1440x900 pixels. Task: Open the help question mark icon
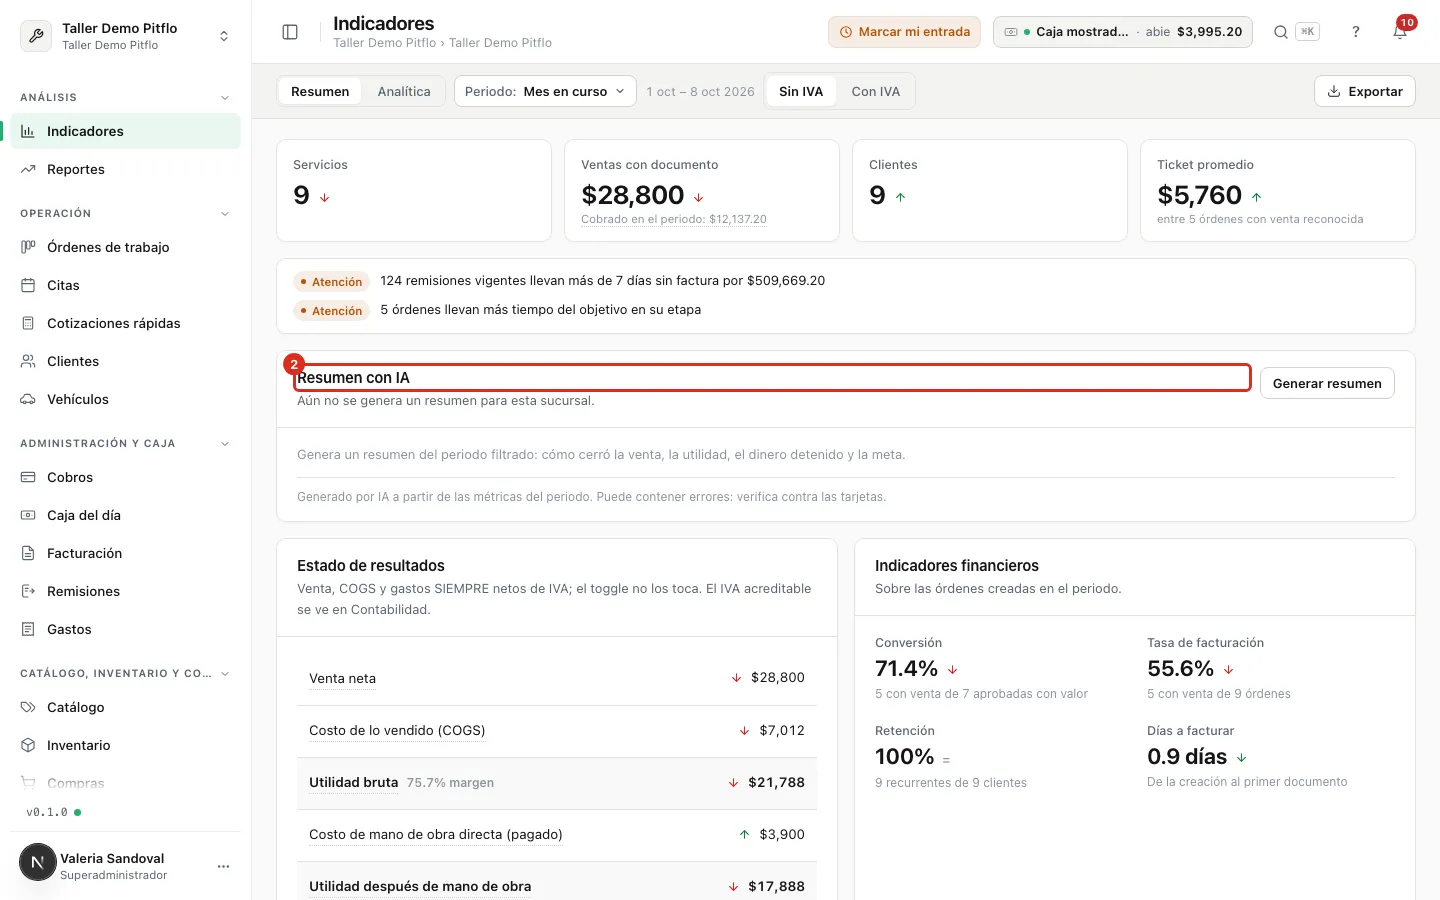click(1356, 32)
